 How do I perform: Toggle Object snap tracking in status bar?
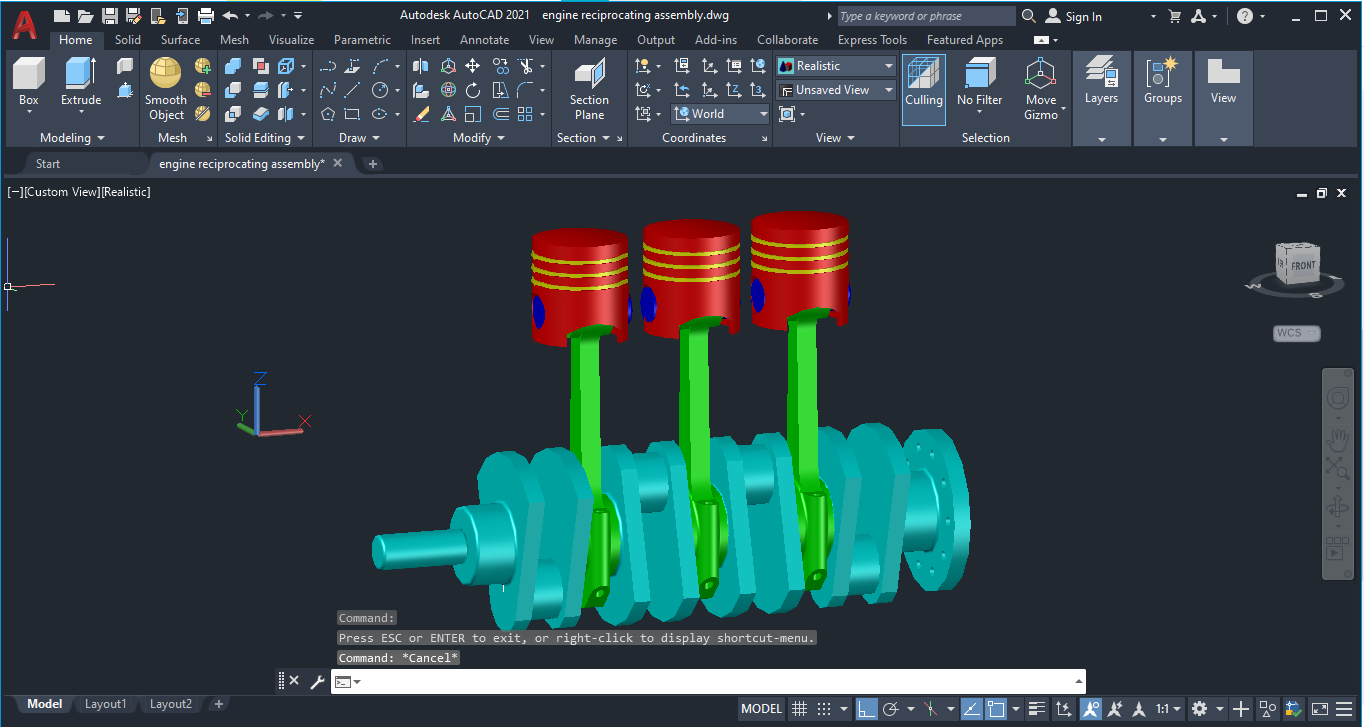click(972, 709)
